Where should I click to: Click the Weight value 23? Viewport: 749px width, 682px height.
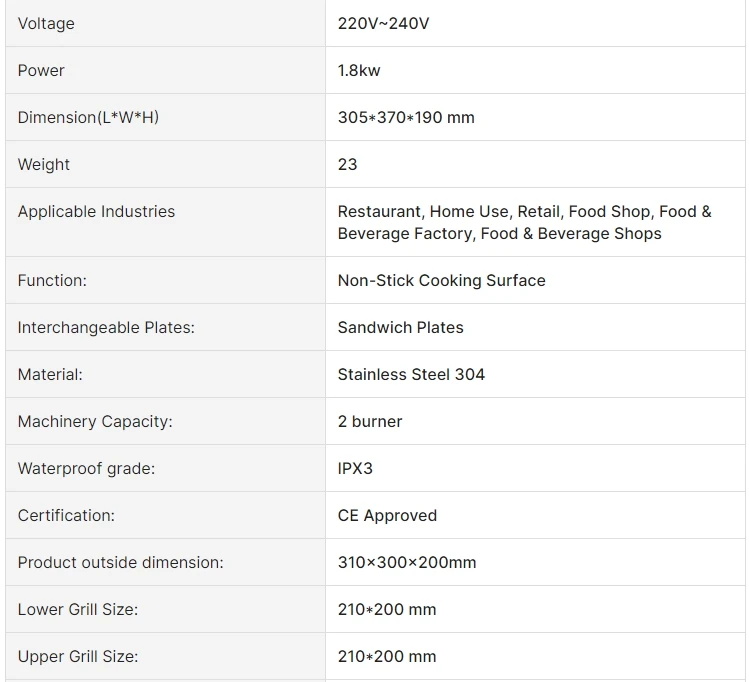point(347,164)
